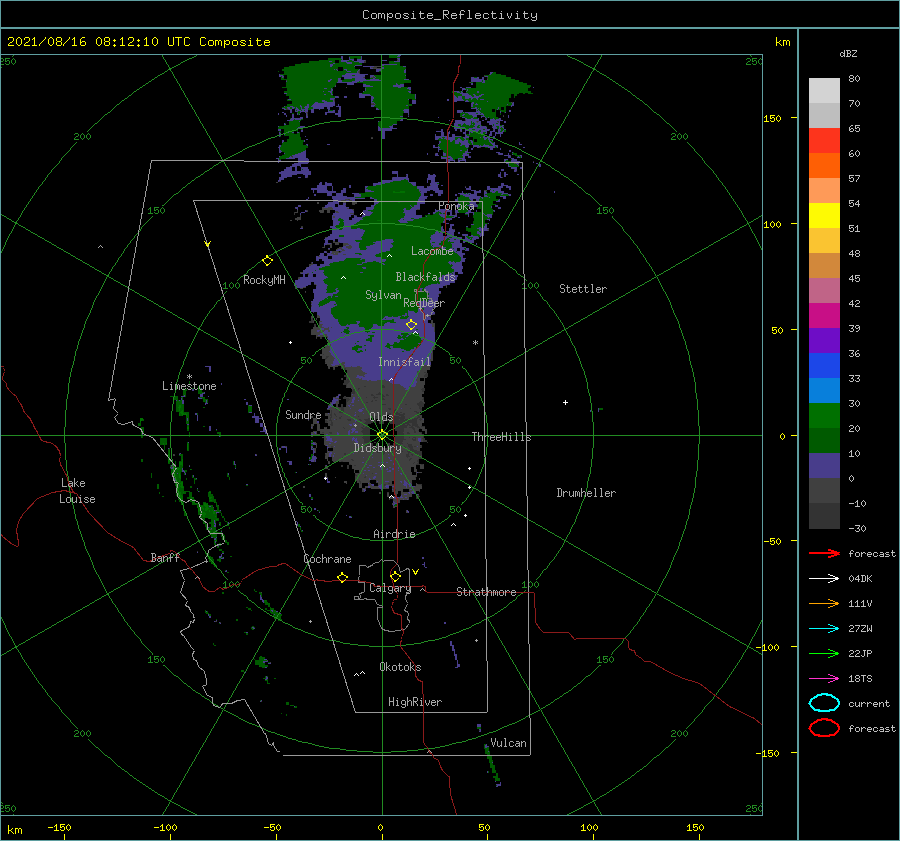Screen dimensions: 900x841
Task: Select the slate purple 10-0 dBZ swatch
Action: click(x=824, y=466)
